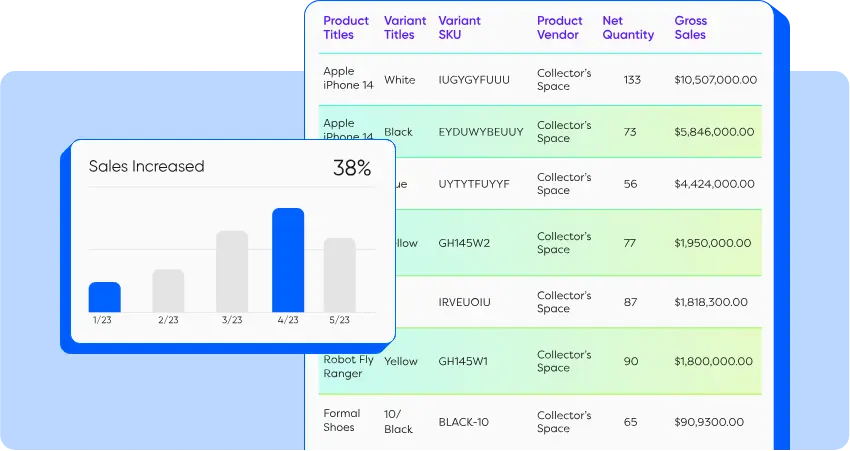The image size is (850, 451).
Task: Click the Sales Increased card title
Action: coord(146,166)
